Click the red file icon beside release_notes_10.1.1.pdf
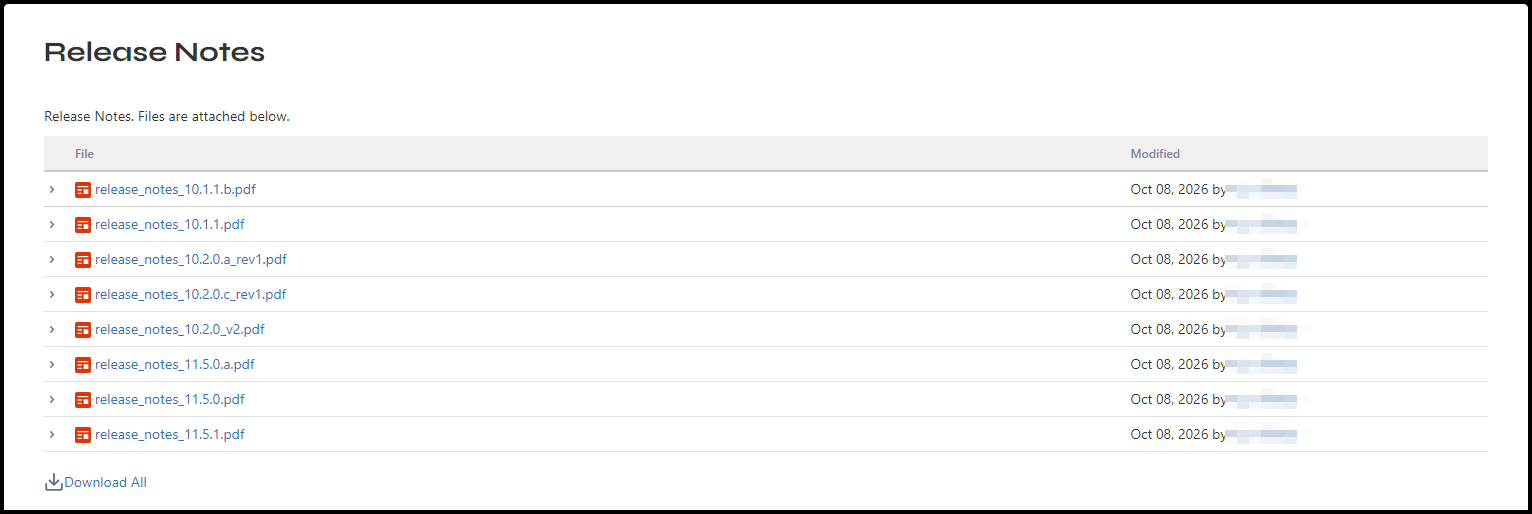The height and width of the screenshot is (514, 1532). (x=83, y=224)
